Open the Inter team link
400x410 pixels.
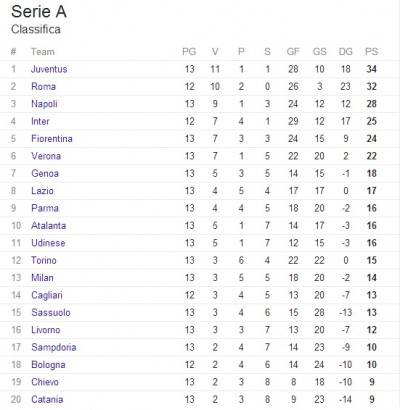tap(40, 121)
